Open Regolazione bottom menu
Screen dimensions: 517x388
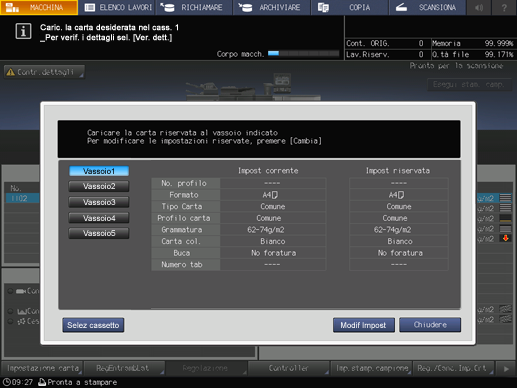[x=206, y=368]
